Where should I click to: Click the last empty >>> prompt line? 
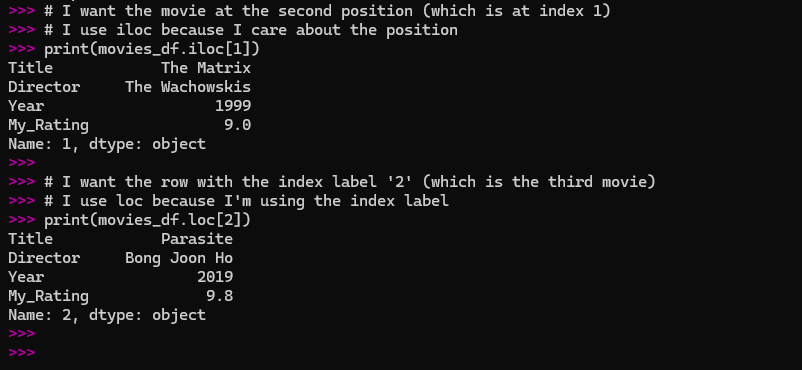tap(21, 353)
